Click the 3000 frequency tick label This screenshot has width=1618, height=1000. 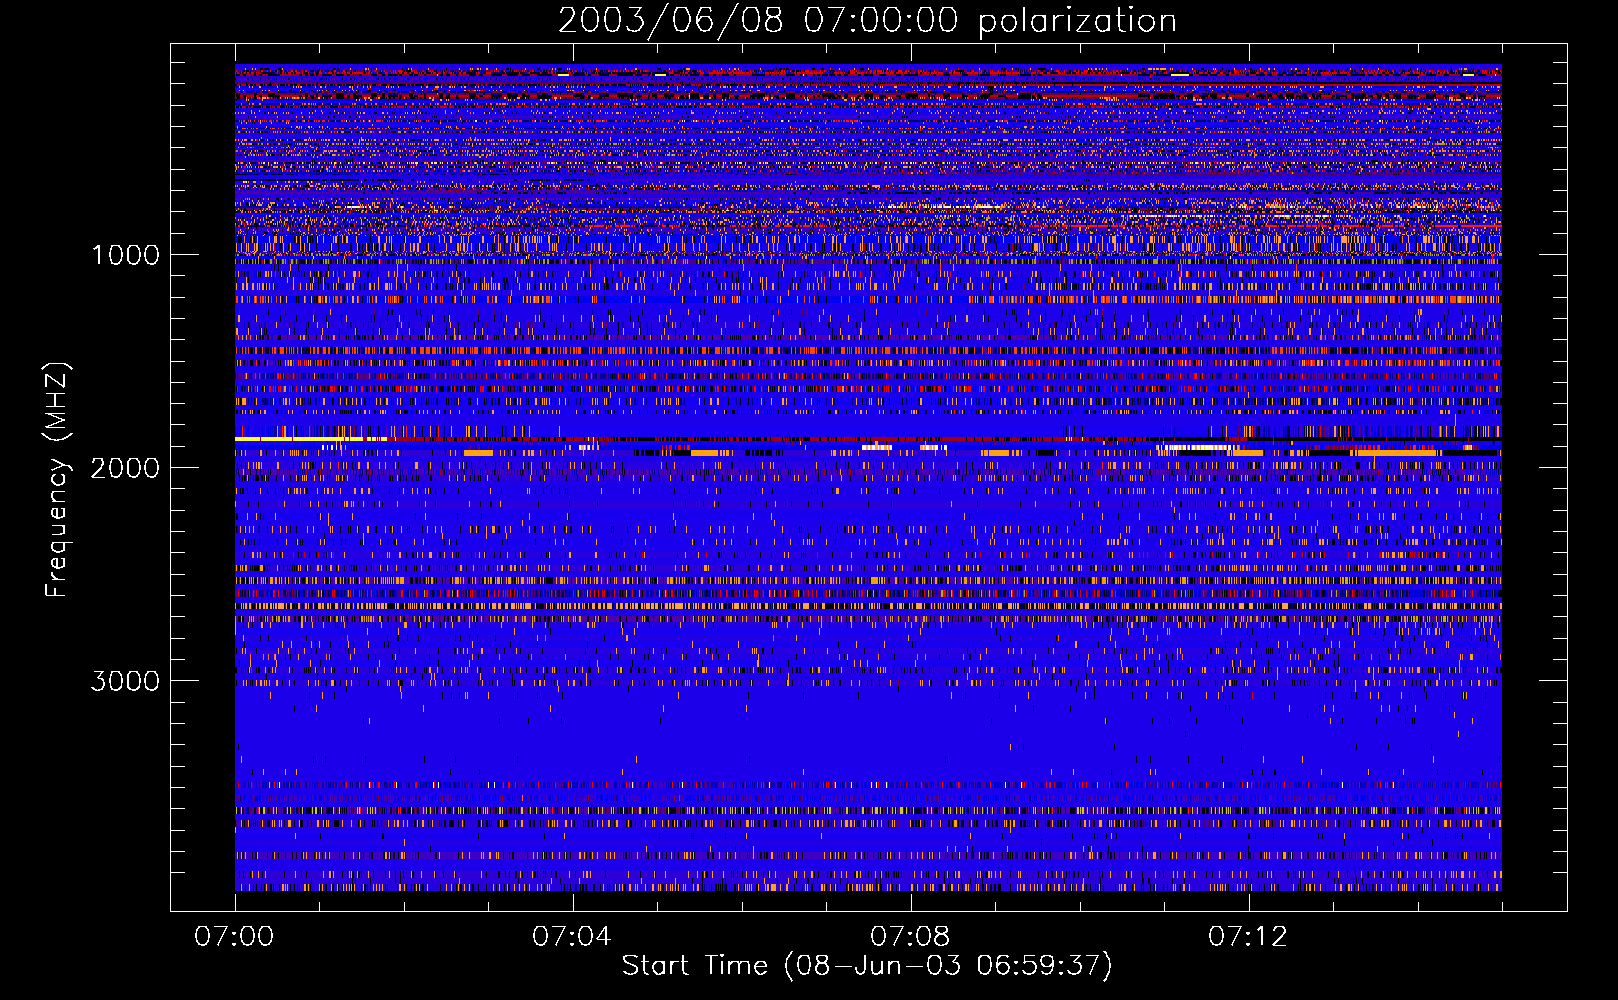125,681
